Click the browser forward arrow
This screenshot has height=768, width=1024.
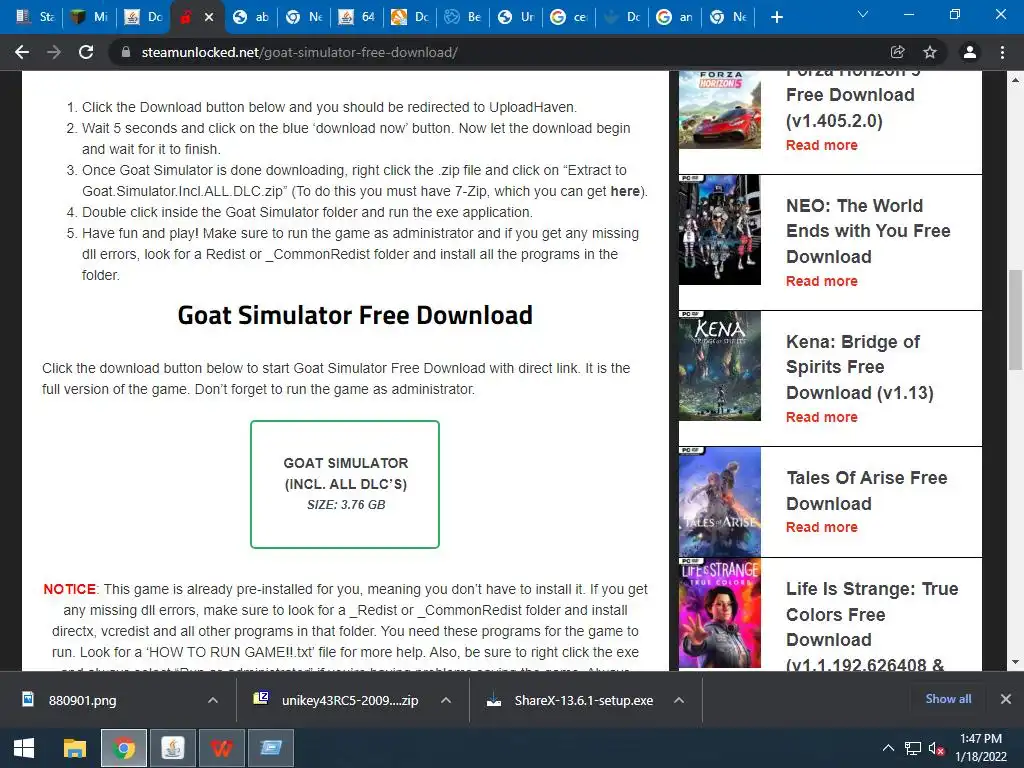tap(54, 52)
